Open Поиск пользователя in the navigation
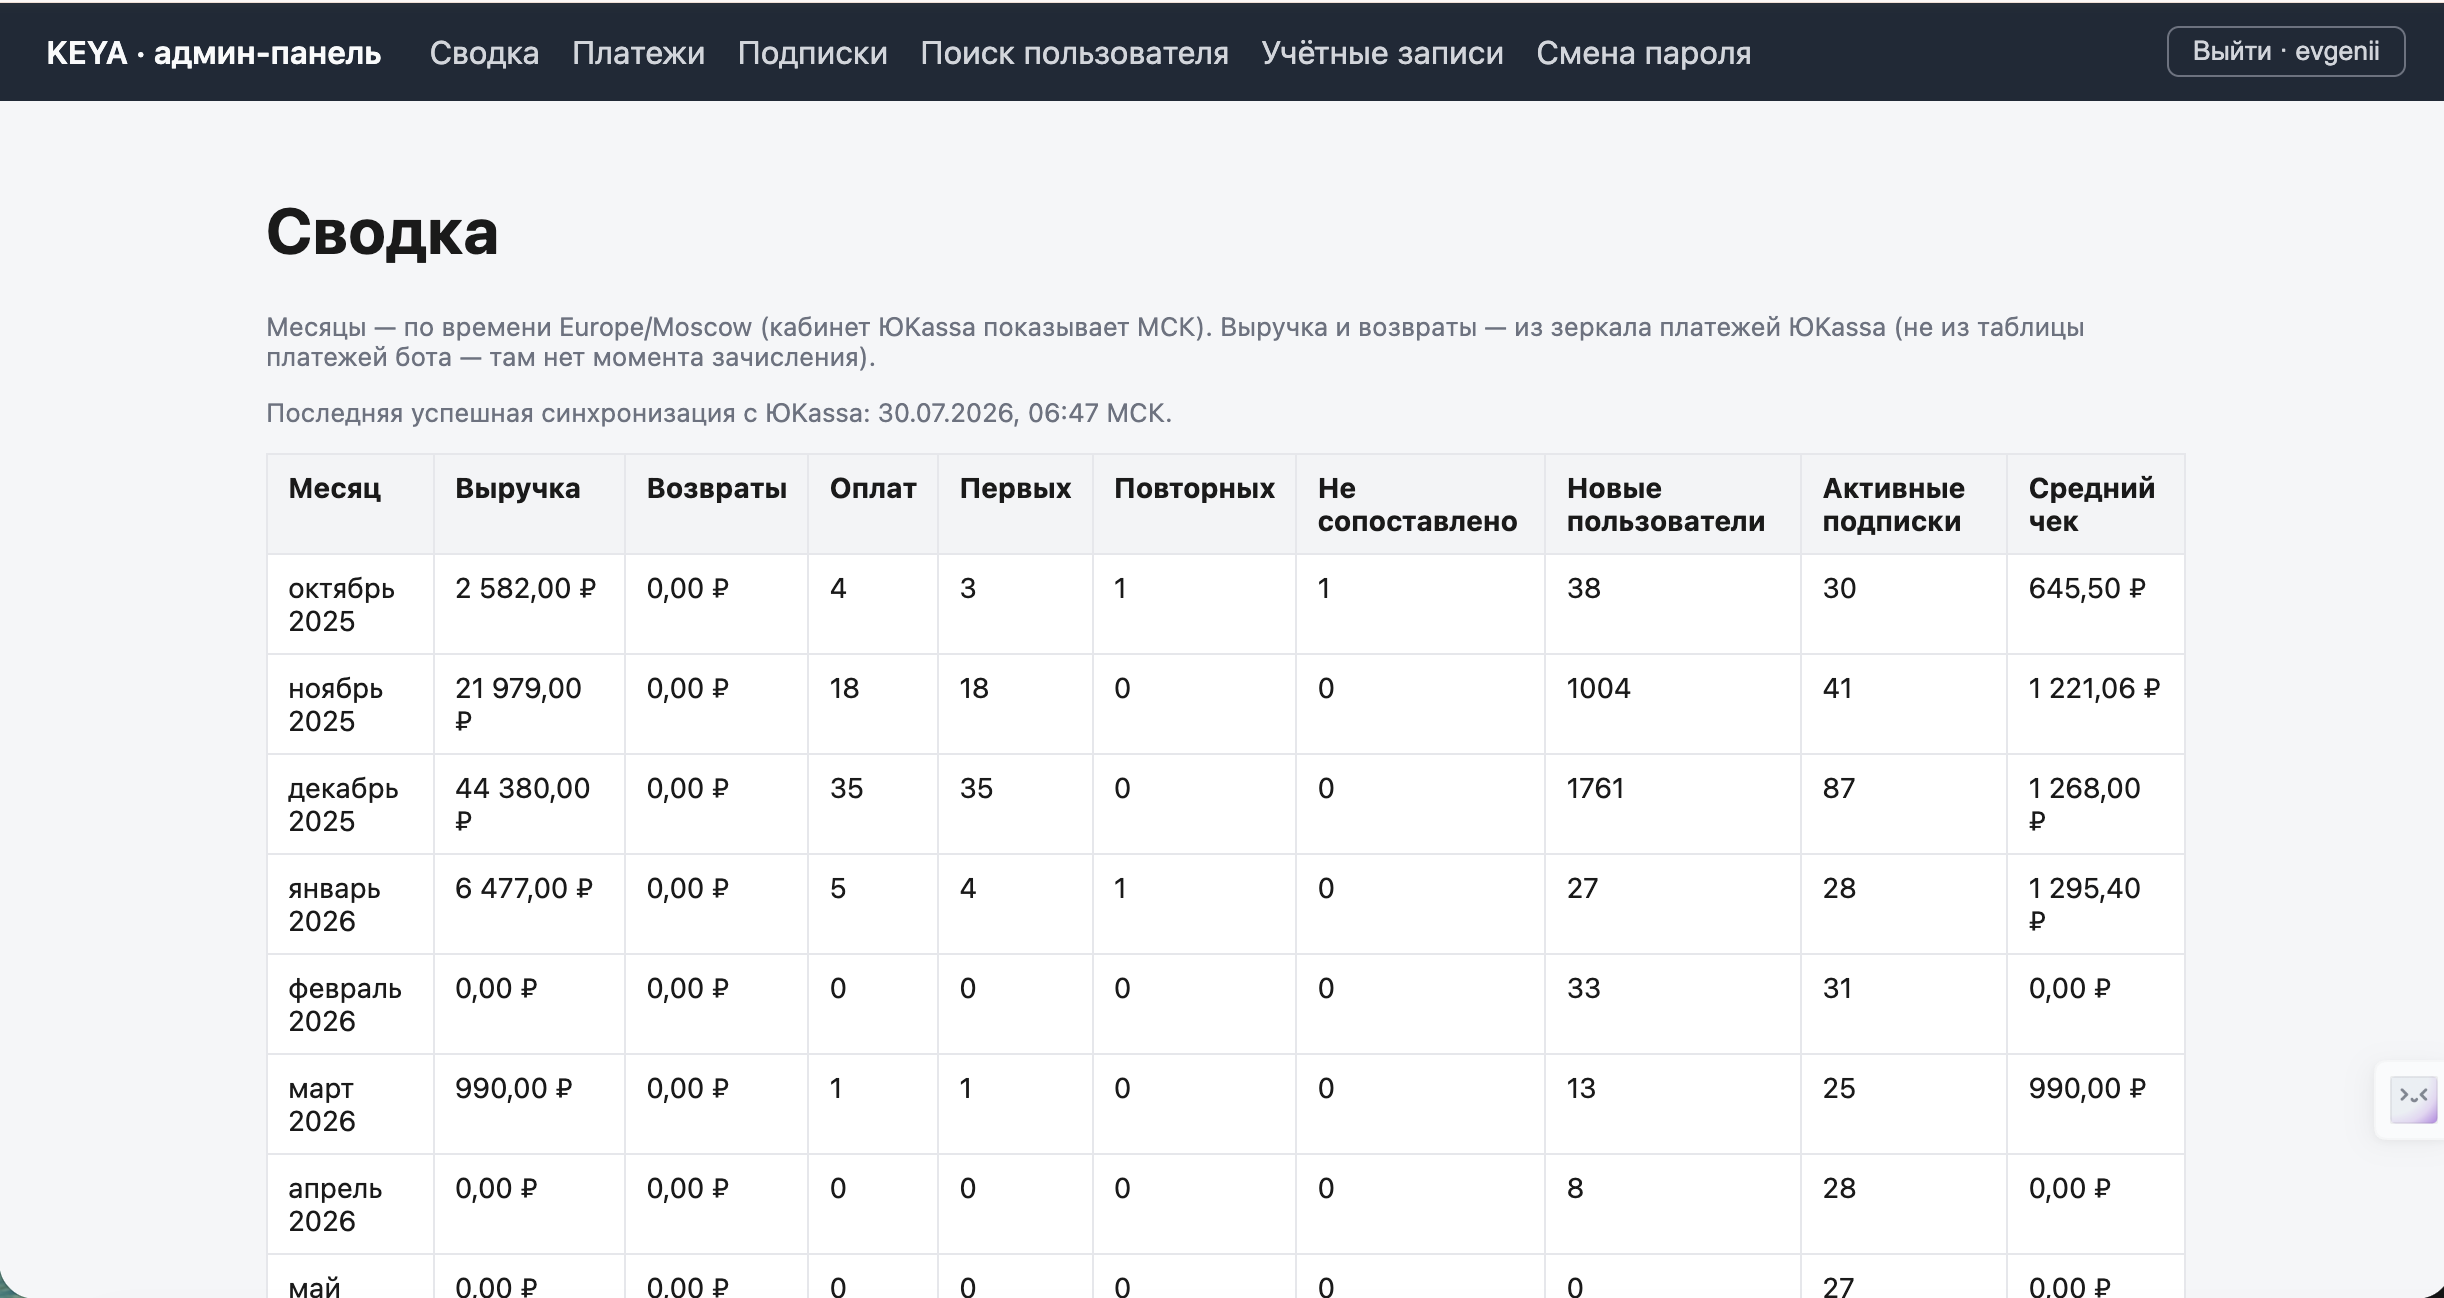 point(1074,52)
